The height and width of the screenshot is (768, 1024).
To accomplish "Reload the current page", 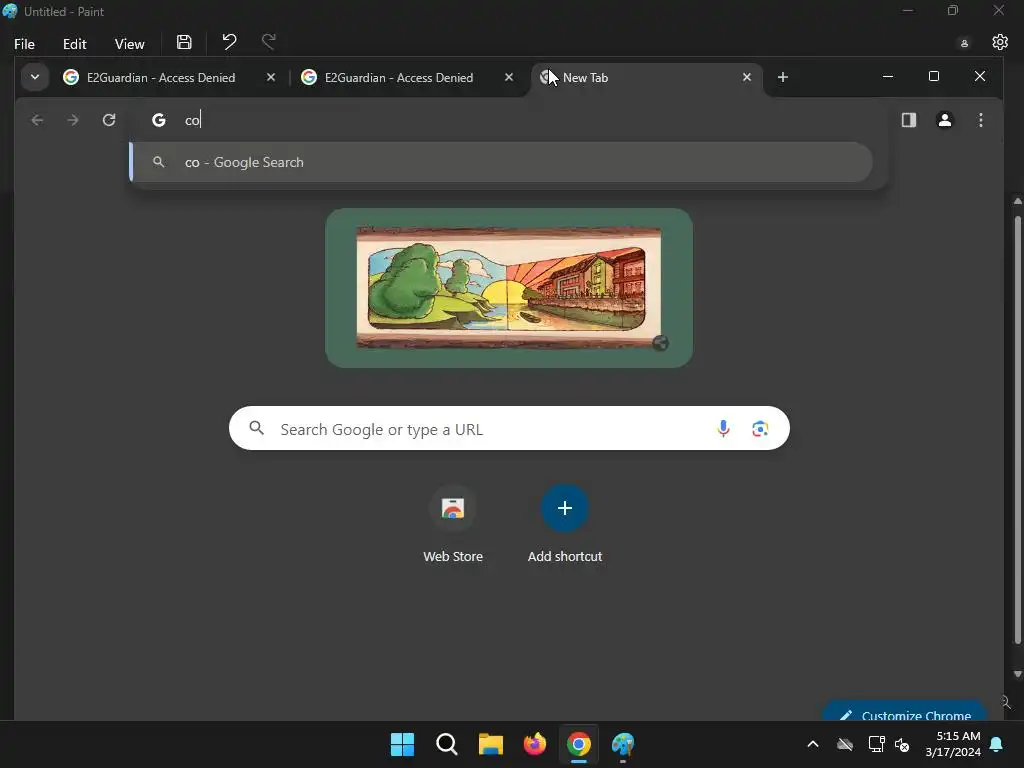I will 109,120.
